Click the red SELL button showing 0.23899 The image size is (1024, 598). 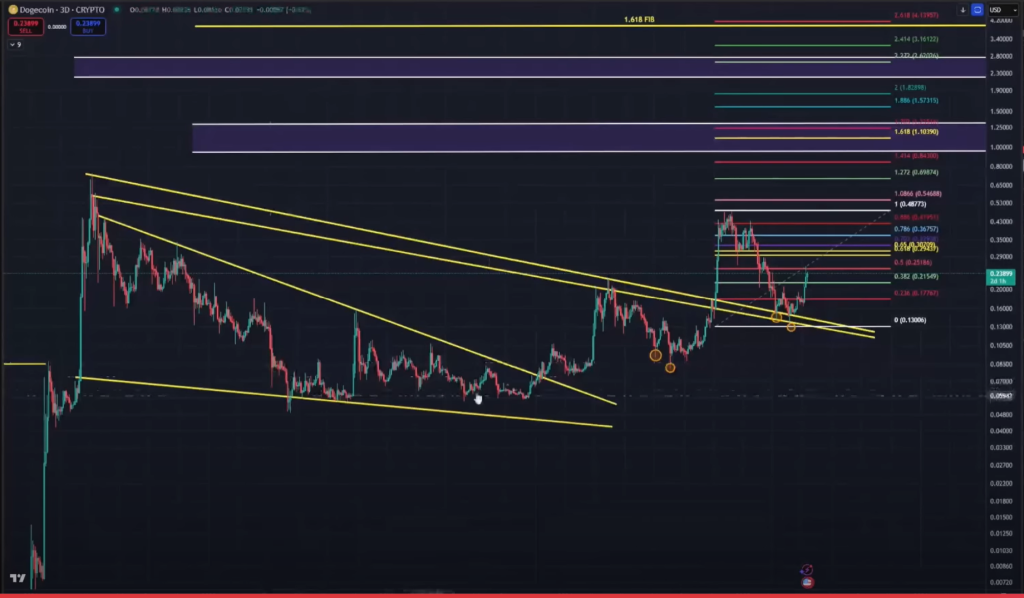[x=26, y=27]
